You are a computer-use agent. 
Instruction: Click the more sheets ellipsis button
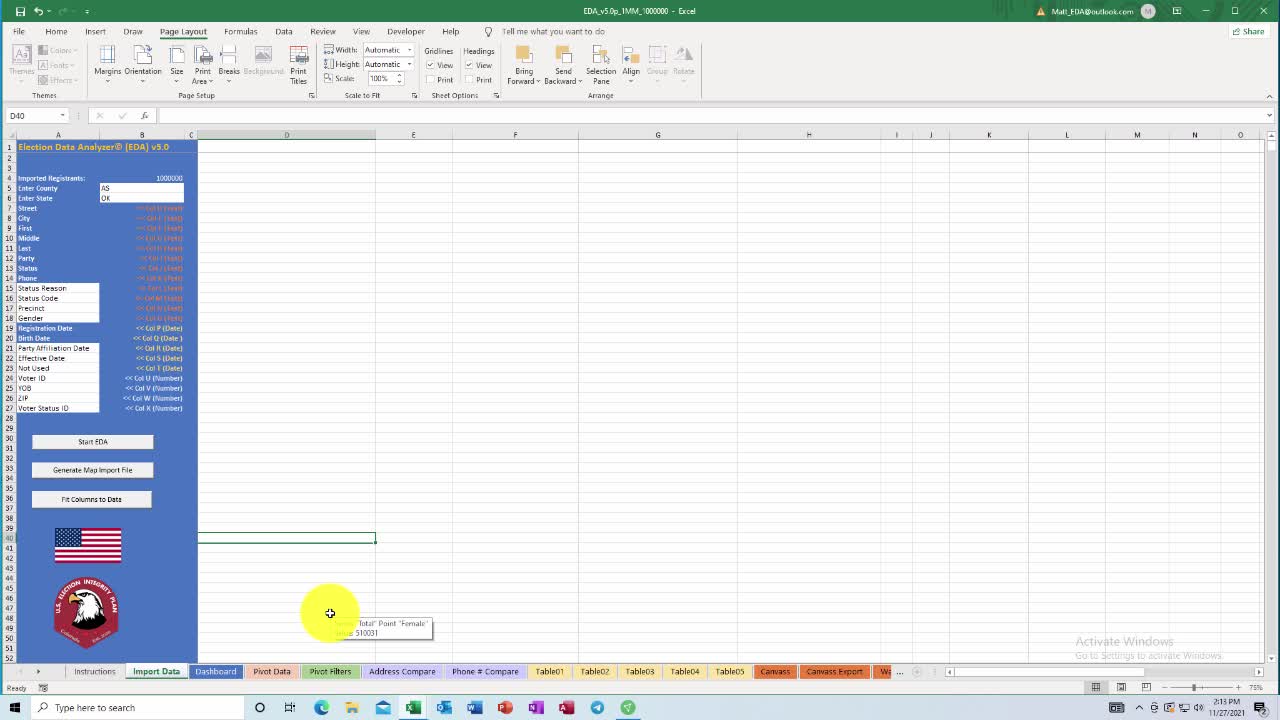click(899, 672)
